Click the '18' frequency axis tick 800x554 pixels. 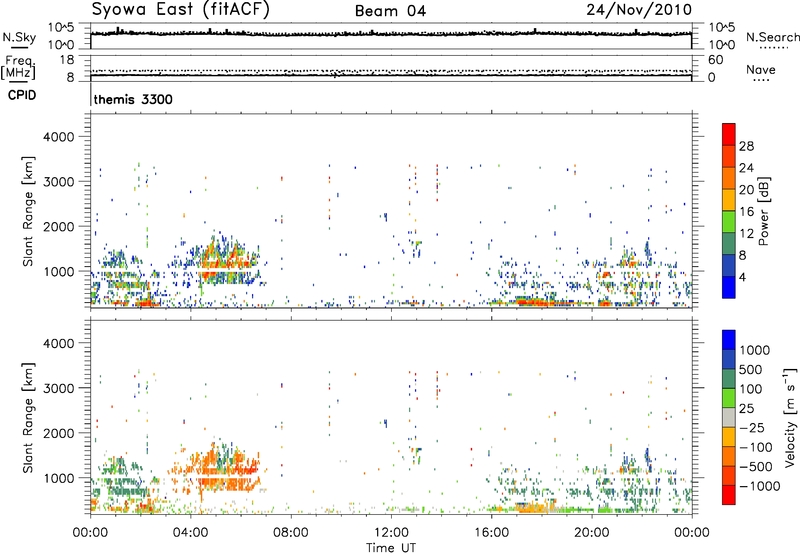pos(67,60)
